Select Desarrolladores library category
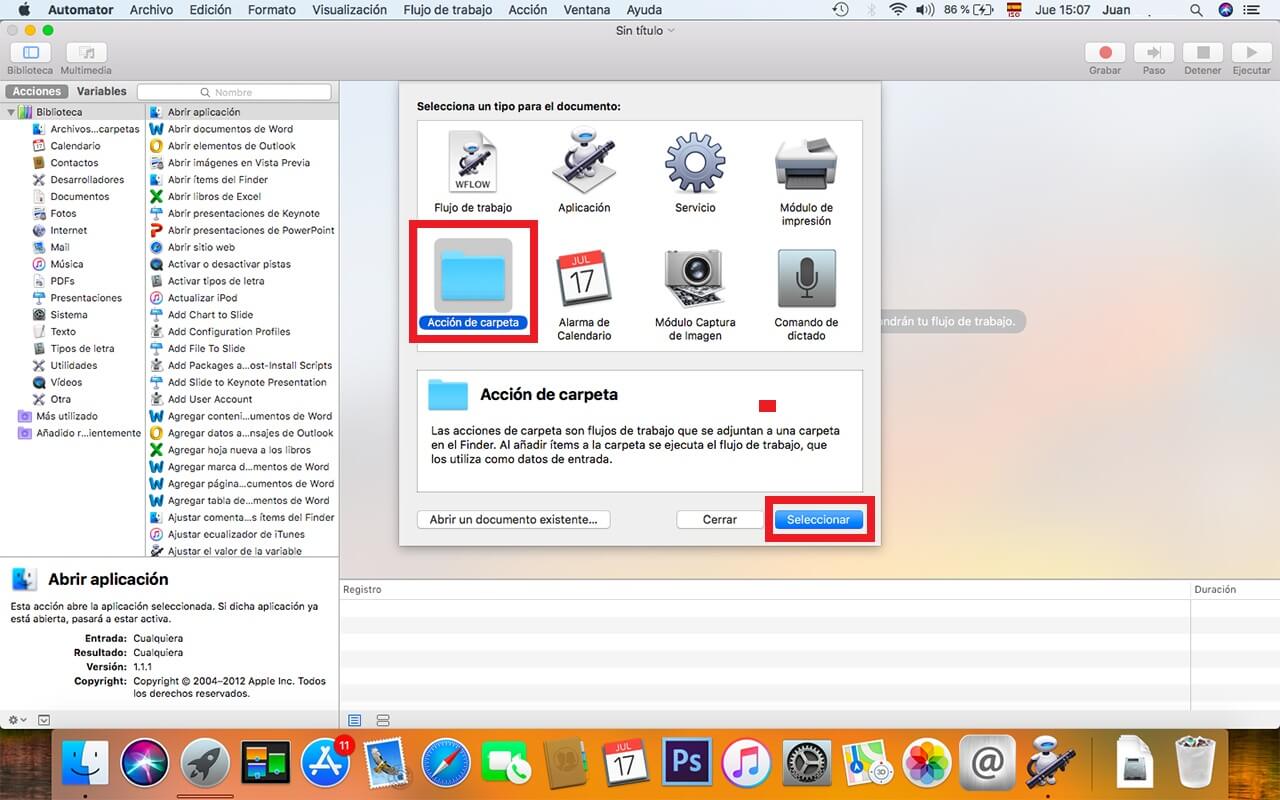Screen dimensions: 1280x800 coord(87,180)
